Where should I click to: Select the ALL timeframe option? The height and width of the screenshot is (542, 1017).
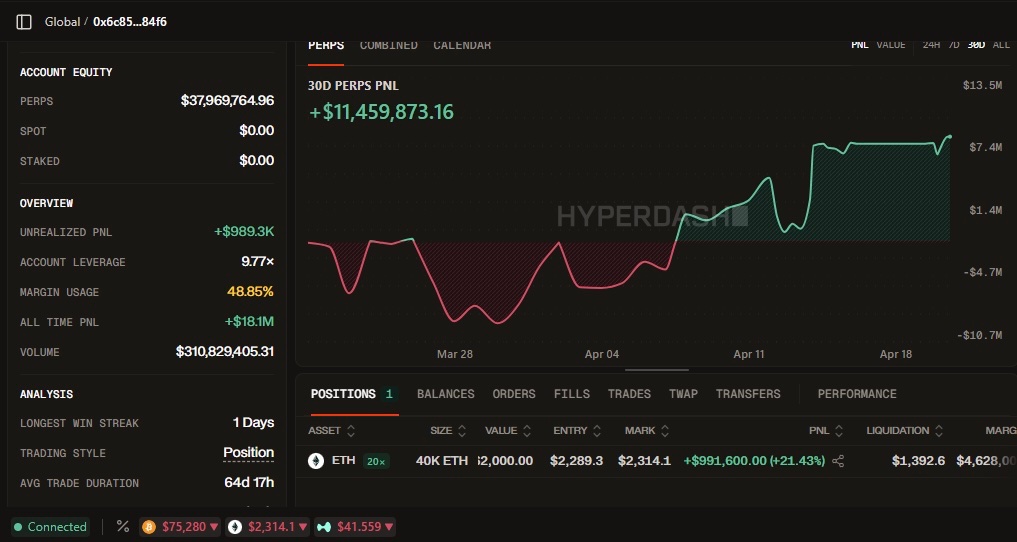coord(1001,45)
